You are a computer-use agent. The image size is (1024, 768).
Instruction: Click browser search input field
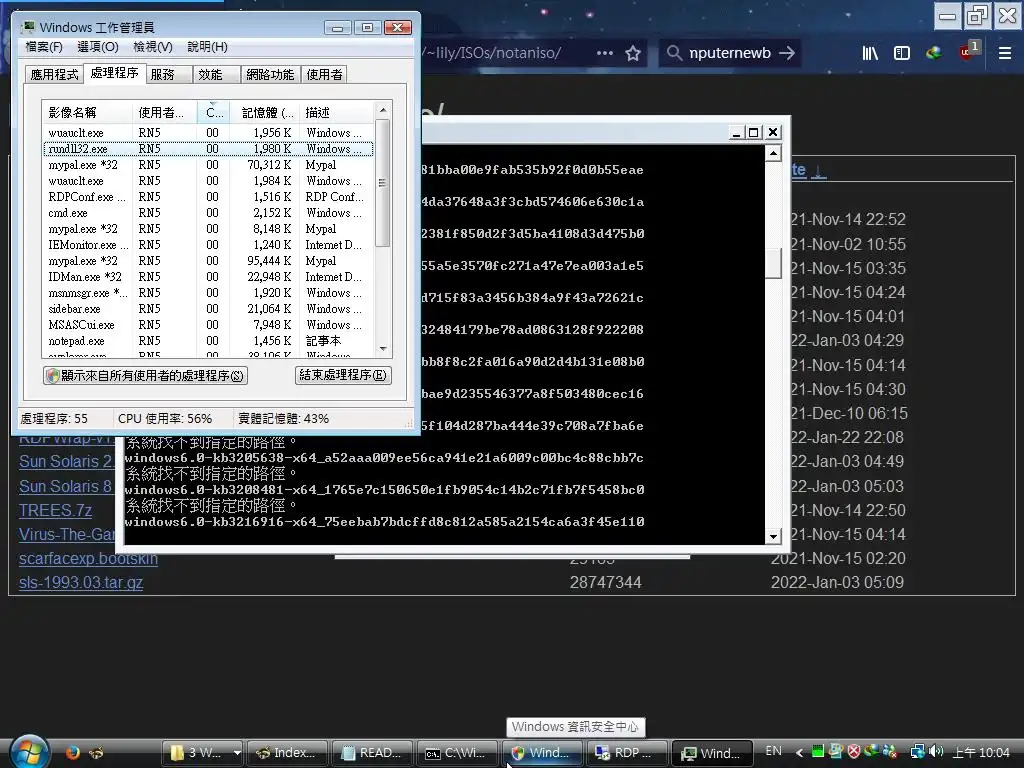click(730, 53)
